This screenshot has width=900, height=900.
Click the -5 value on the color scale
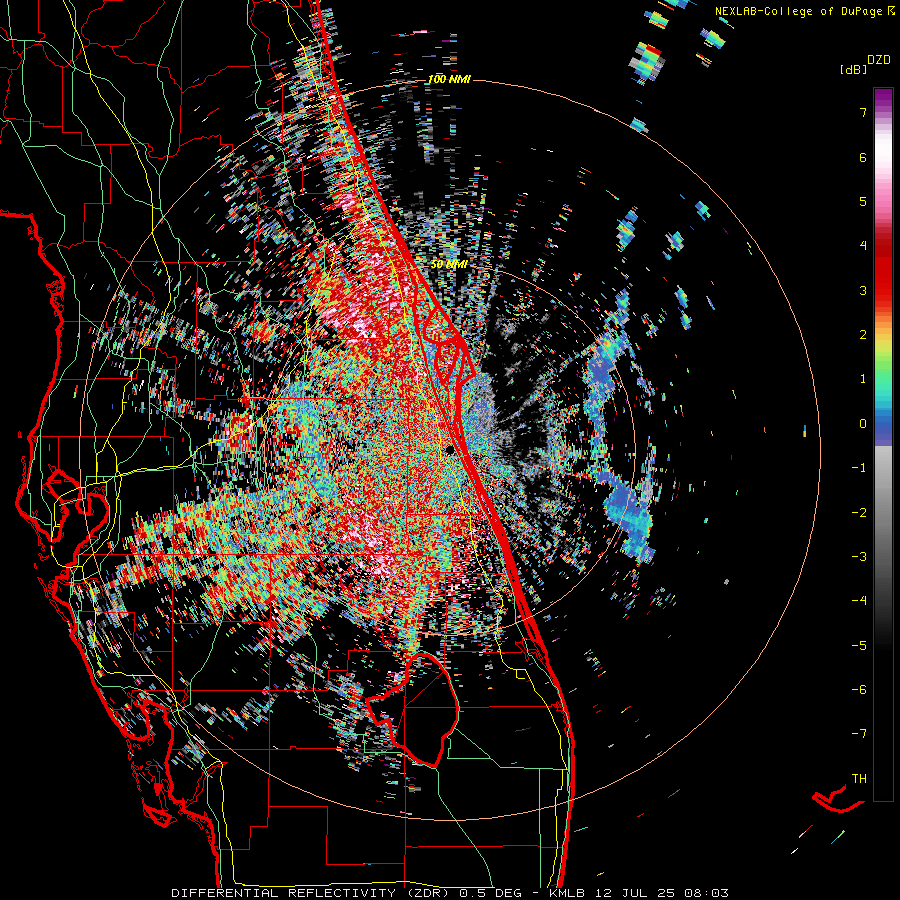click(x=859, y=645)
